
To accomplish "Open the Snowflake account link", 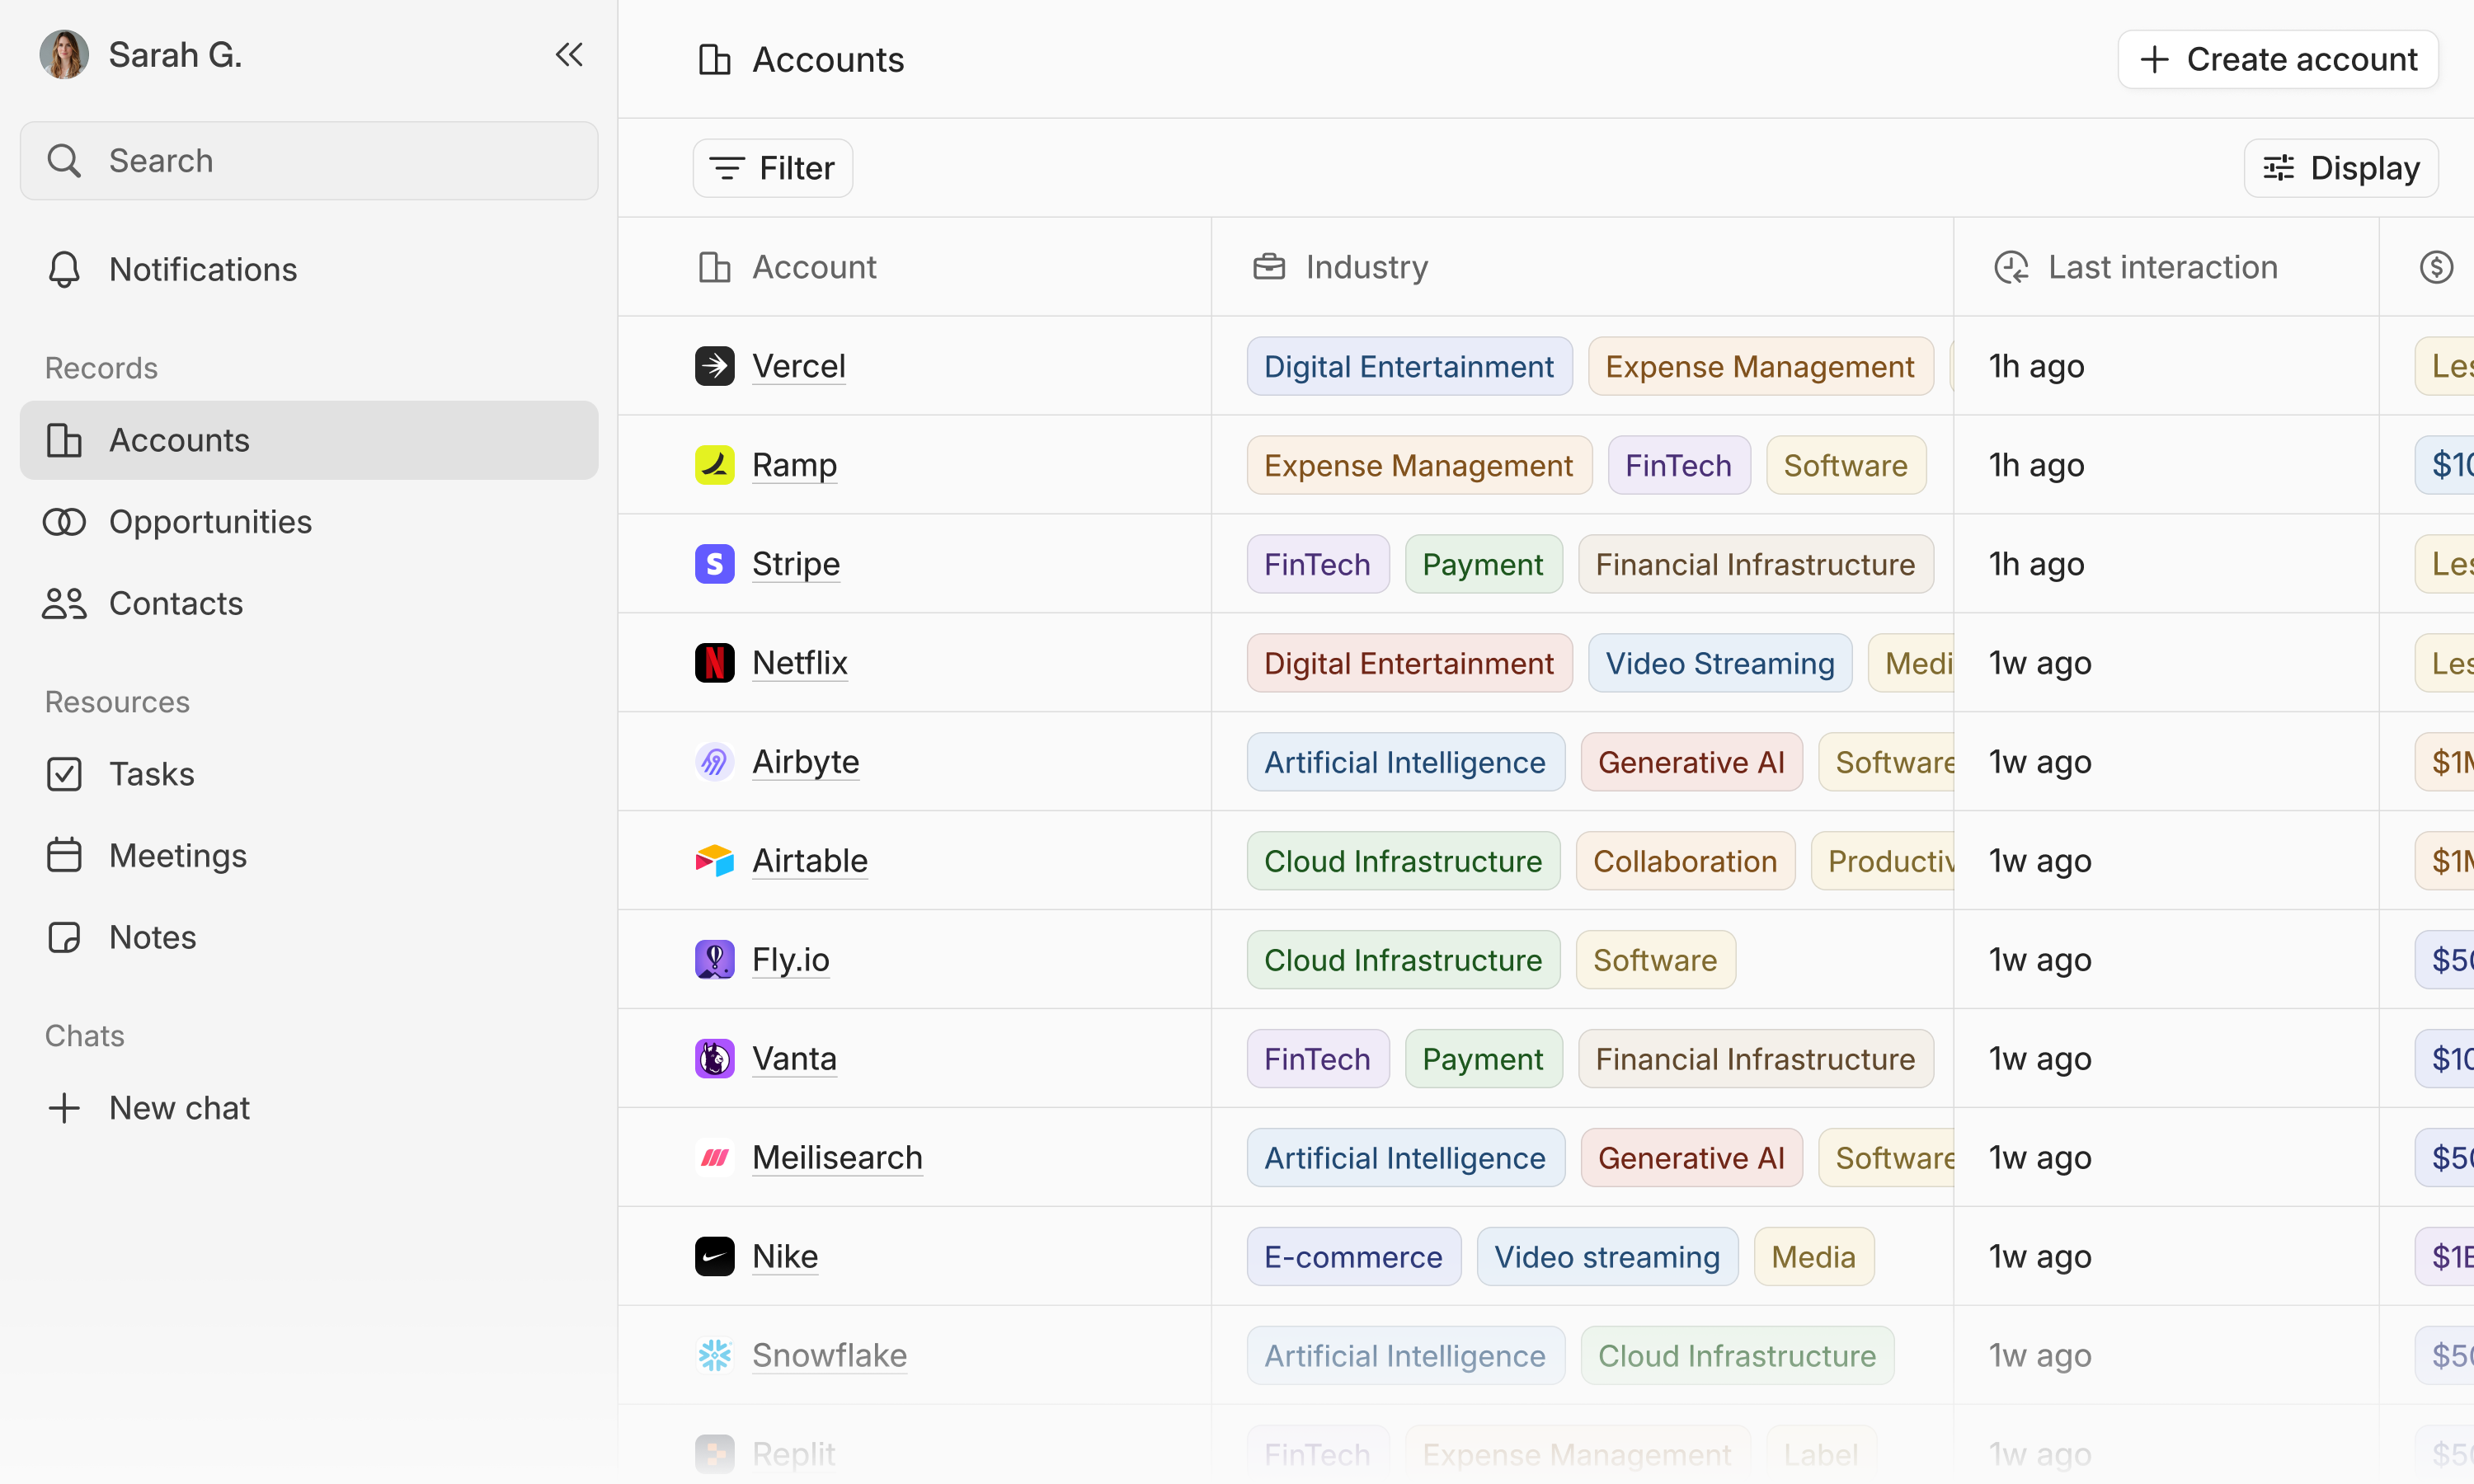I will coord(830,1356).
